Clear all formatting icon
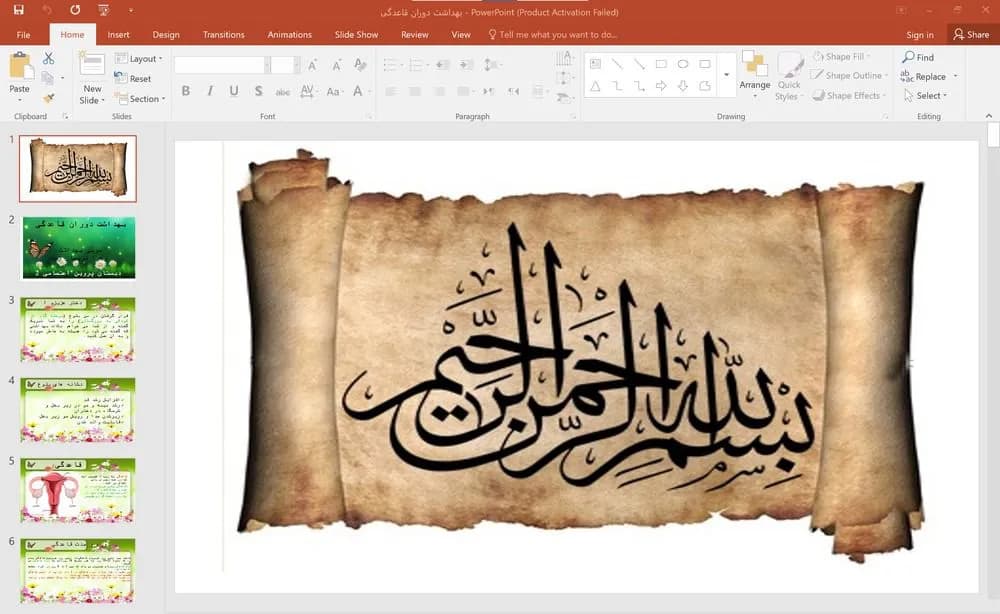This screenshot has height=614, width=1000. (x=360, y=65)
